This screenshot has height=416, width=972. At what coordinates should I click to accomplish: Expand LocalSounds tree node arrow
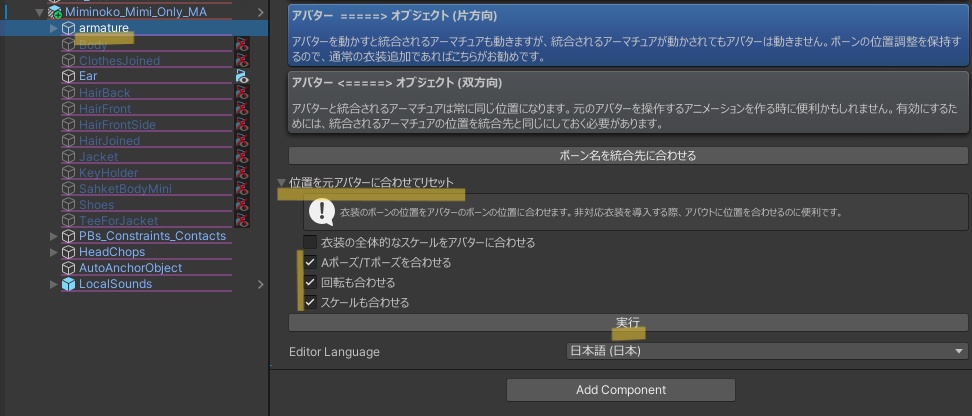click(54, 284)
